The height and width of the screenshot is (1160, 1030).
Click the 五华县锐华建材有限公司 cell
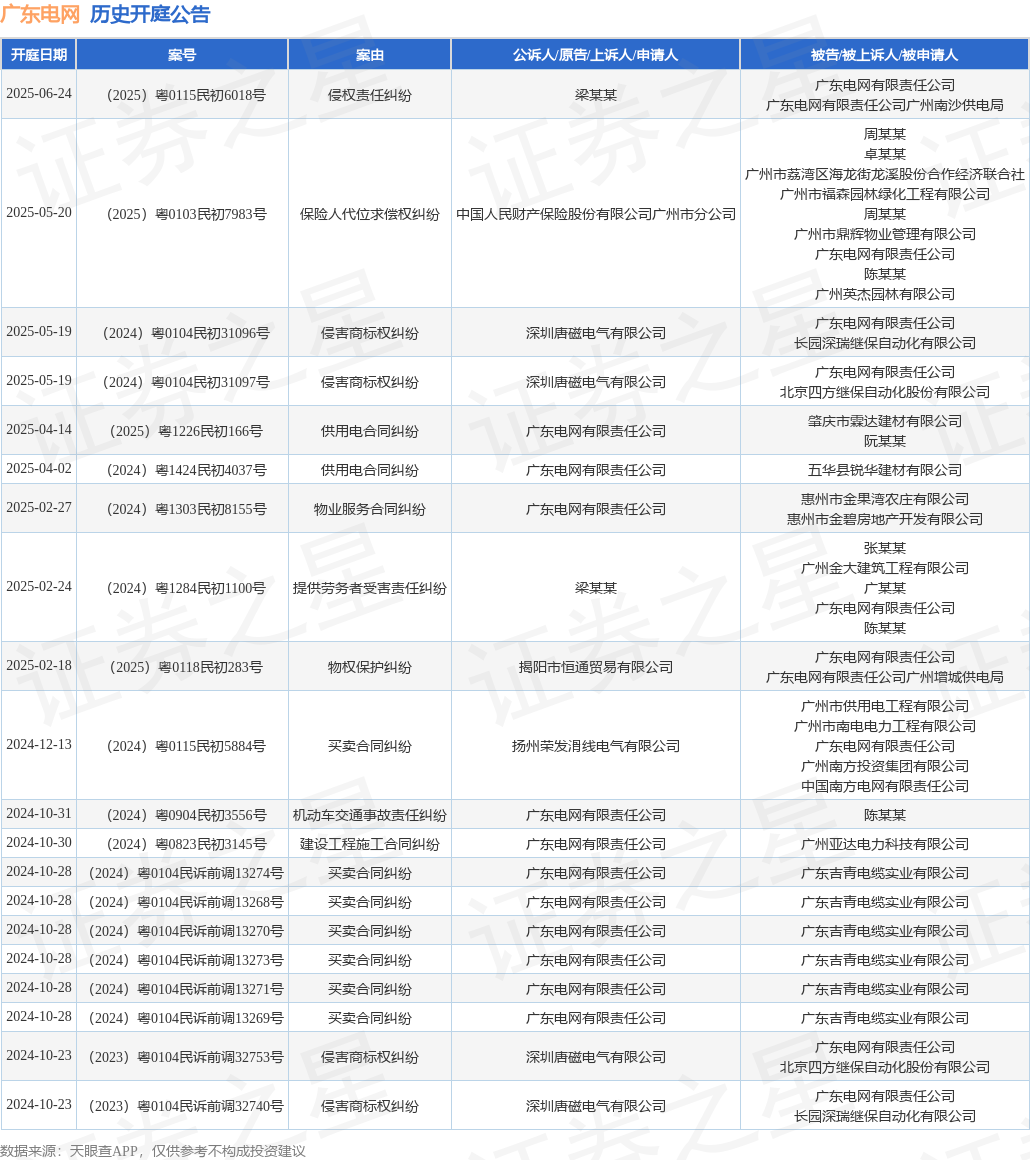tap(884, 471)
